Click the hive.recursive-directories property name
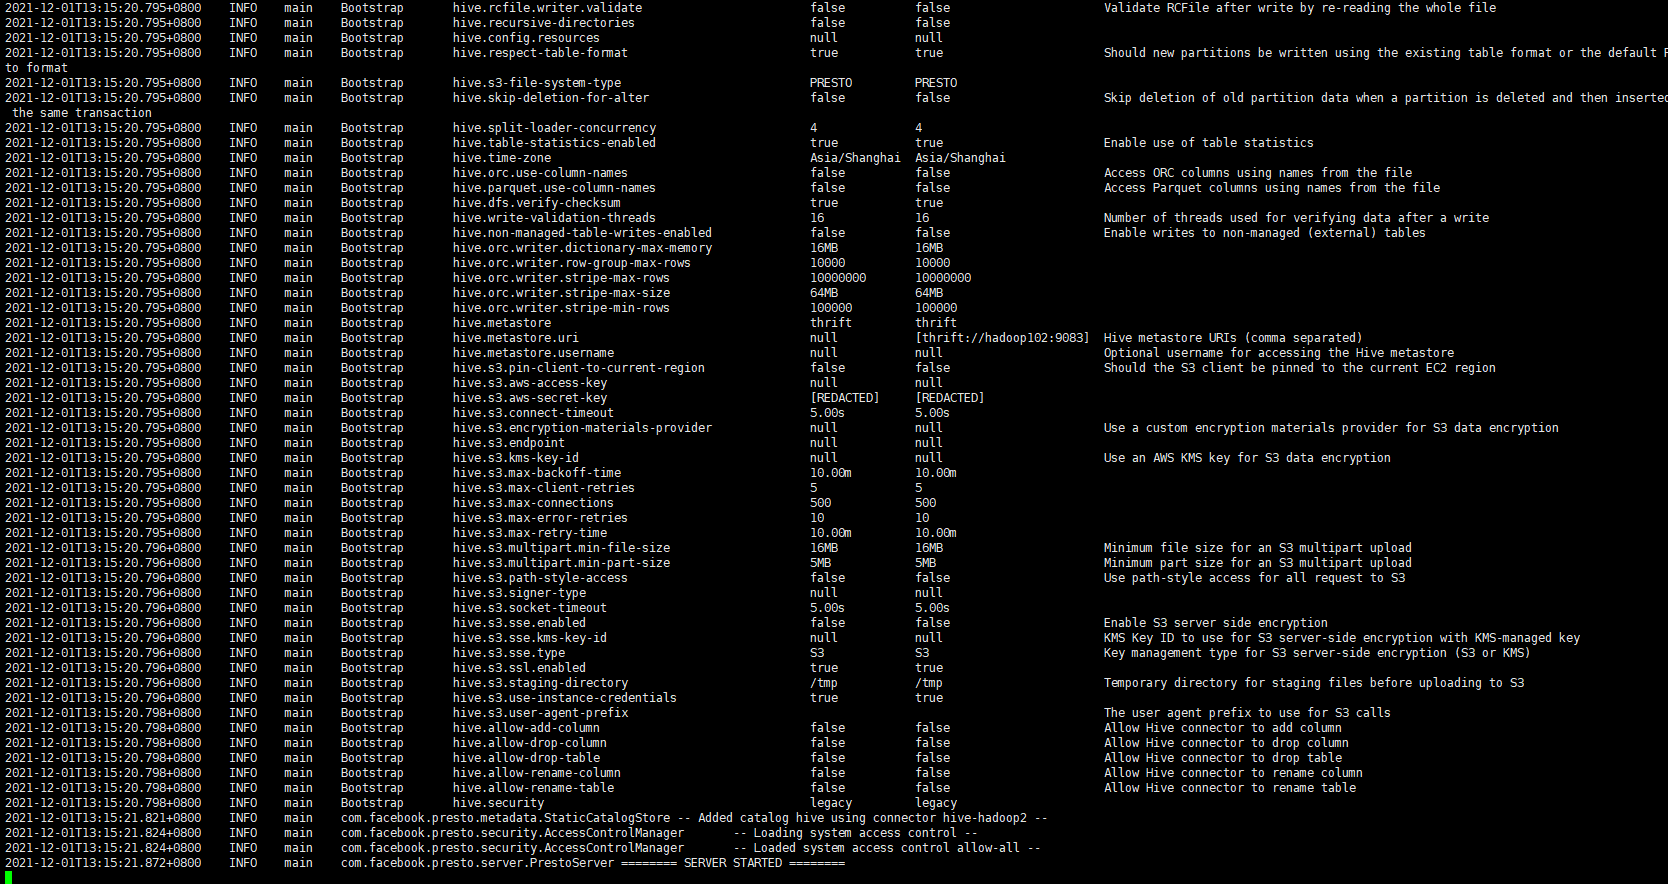 tap(543, 23)
